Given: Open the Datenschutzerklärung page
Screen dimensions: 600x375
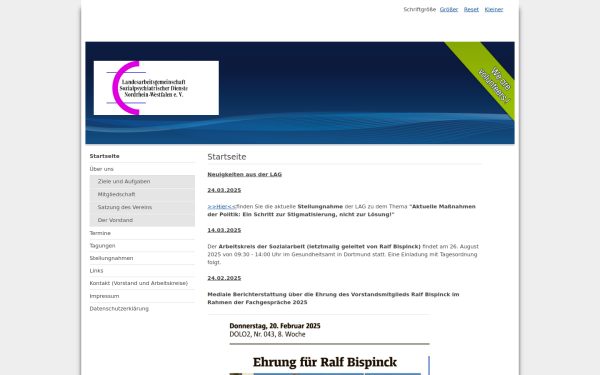Looking at the screenshot, I should click(x=119, y=309).
